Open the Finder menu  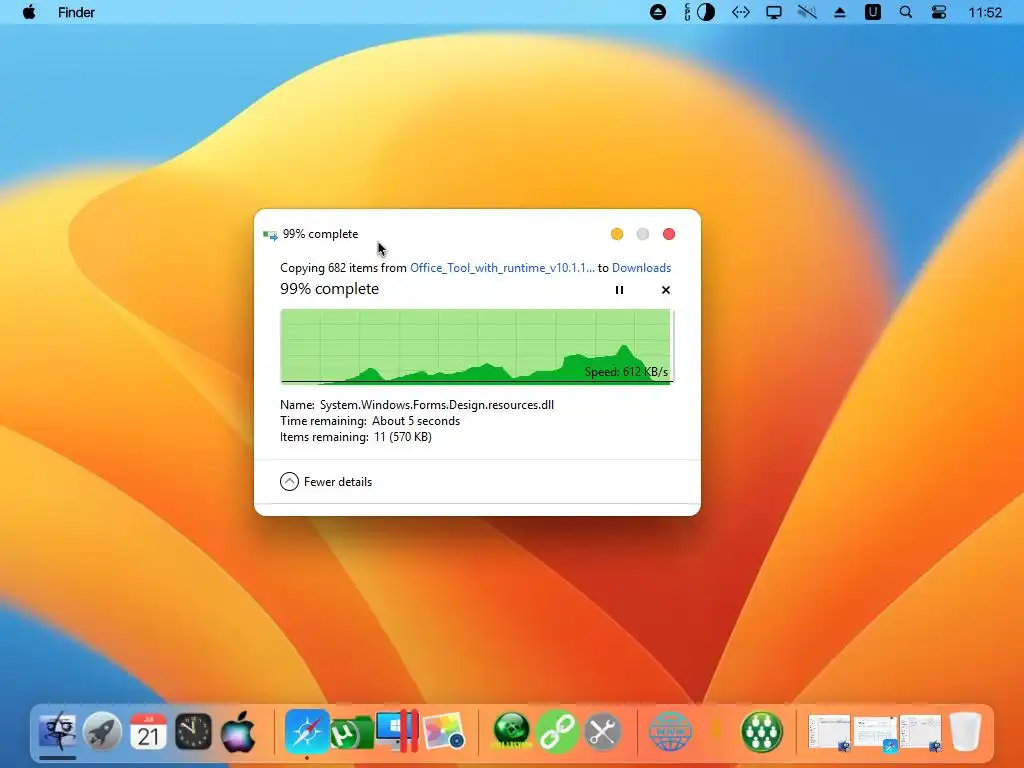76,12
